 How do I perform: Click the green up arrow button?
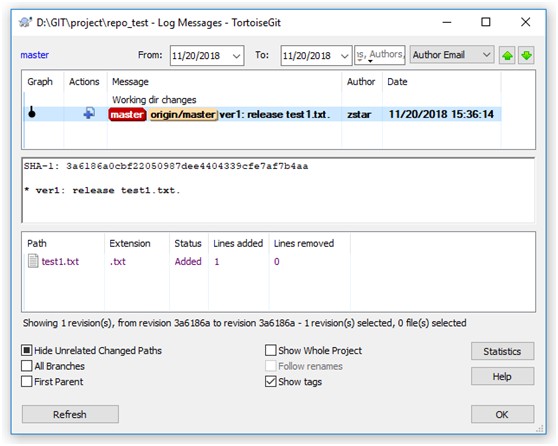coord(507,56)
